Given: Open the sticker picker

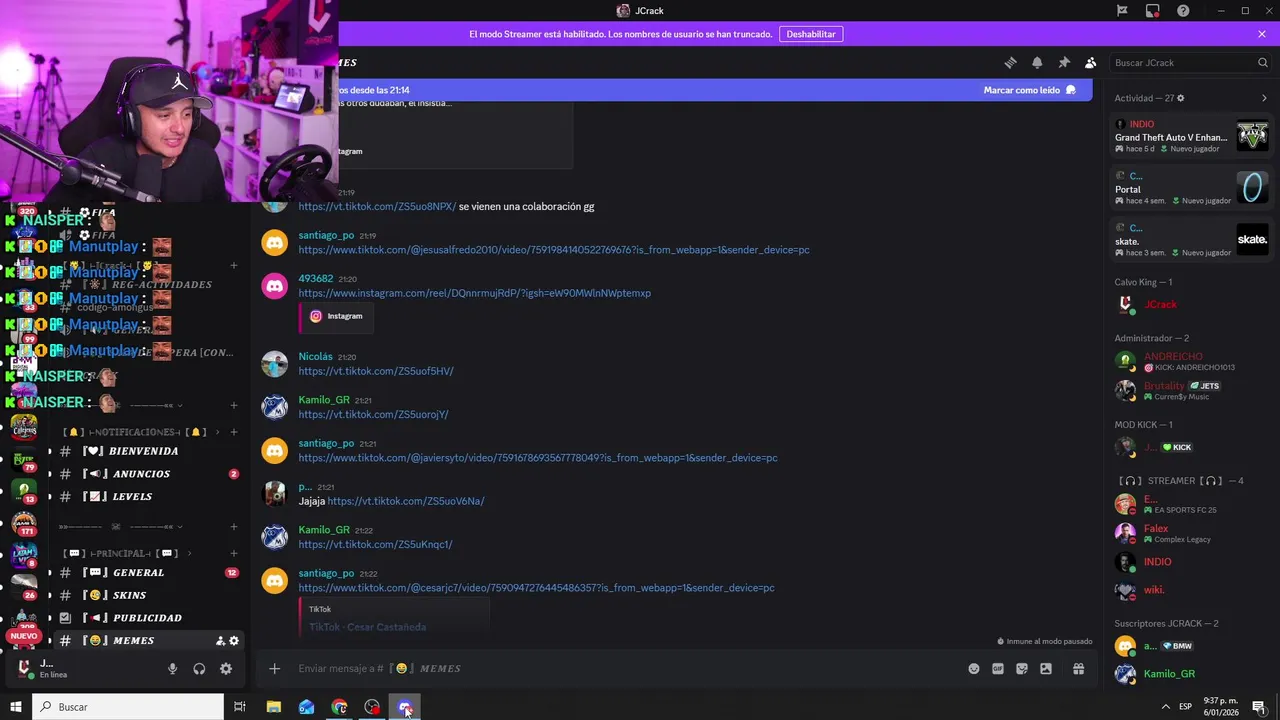Looking at the screenshot, I should pyautogui.click(x=1022, y=669).
